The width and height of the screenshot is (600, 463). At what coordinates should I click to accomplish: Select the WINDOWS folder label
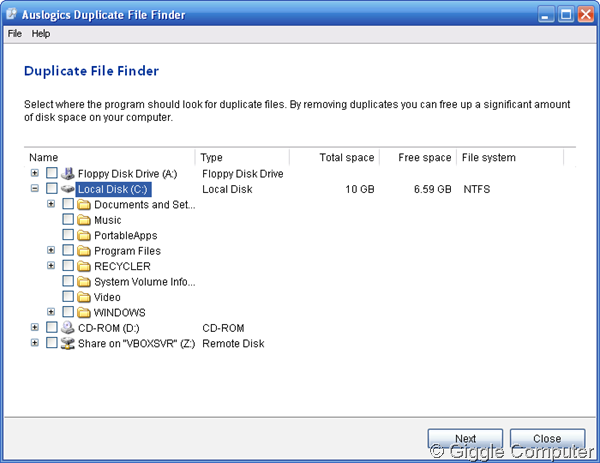click(x=119, y=313)
